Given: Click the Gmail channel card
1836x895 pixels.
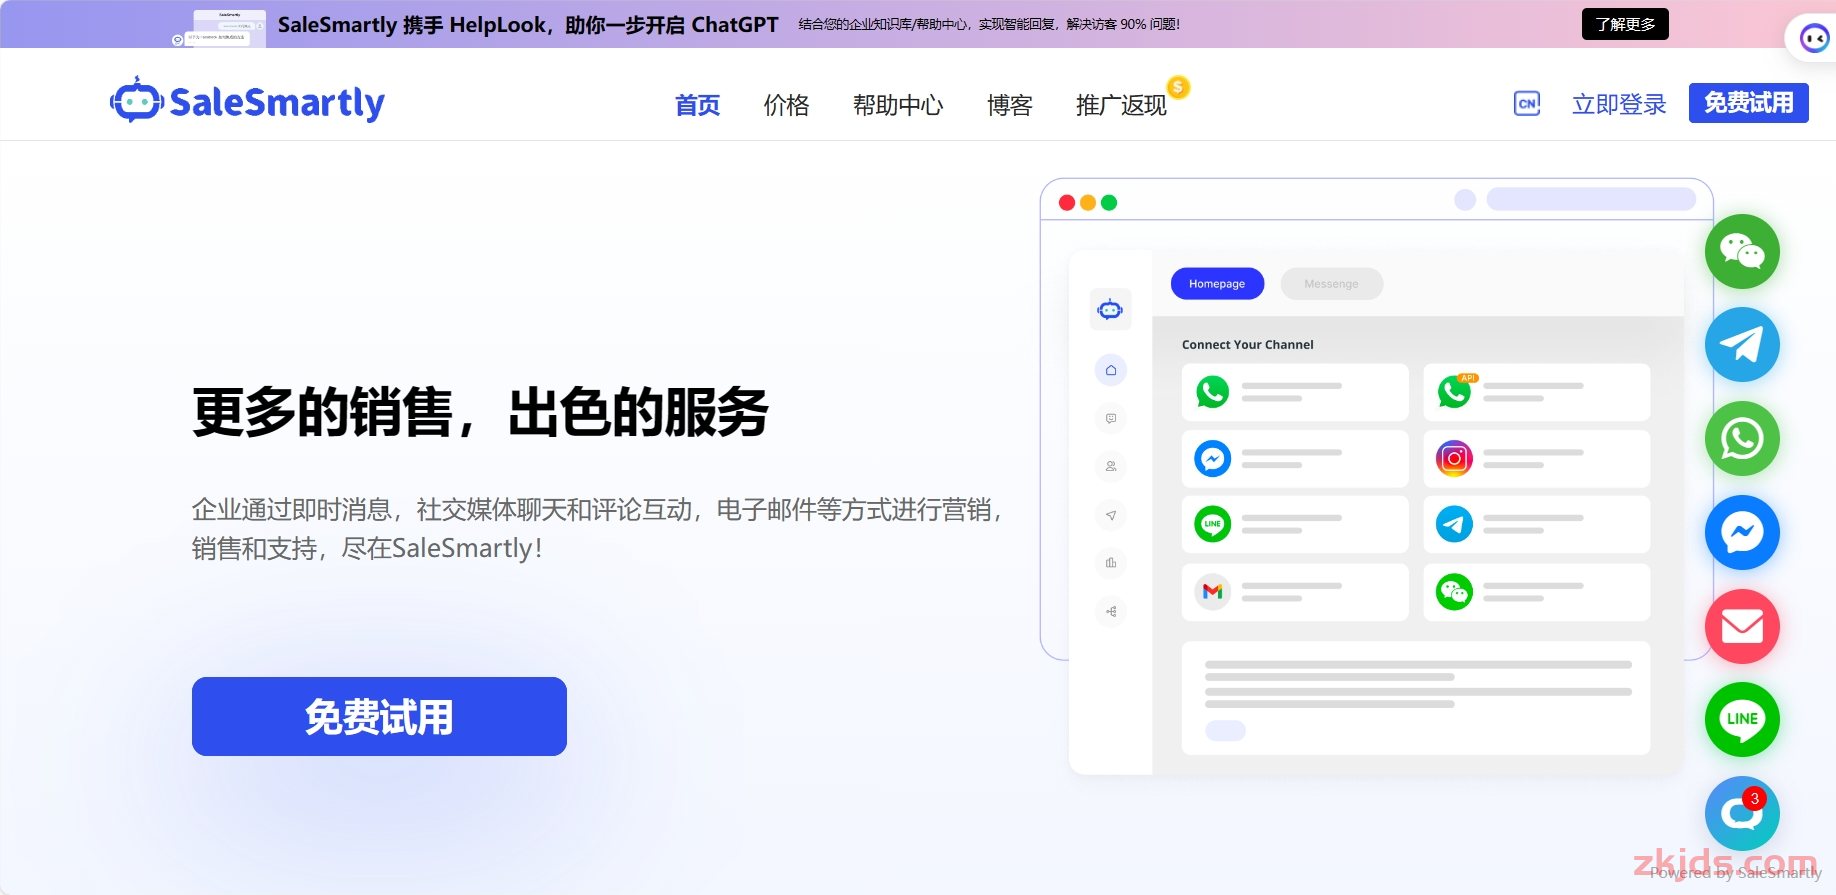Looking at the screenshot, I should point(1295,592).
